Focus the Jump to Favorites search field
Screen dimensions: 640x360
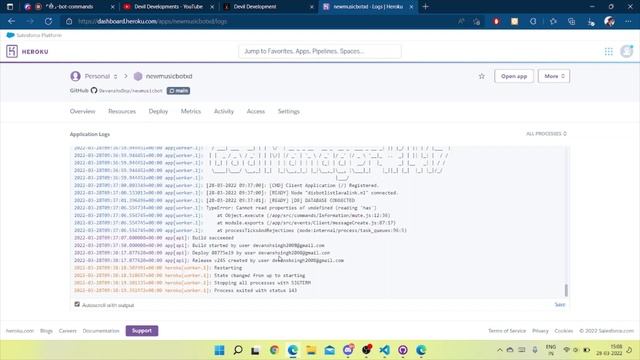[320, 51]
